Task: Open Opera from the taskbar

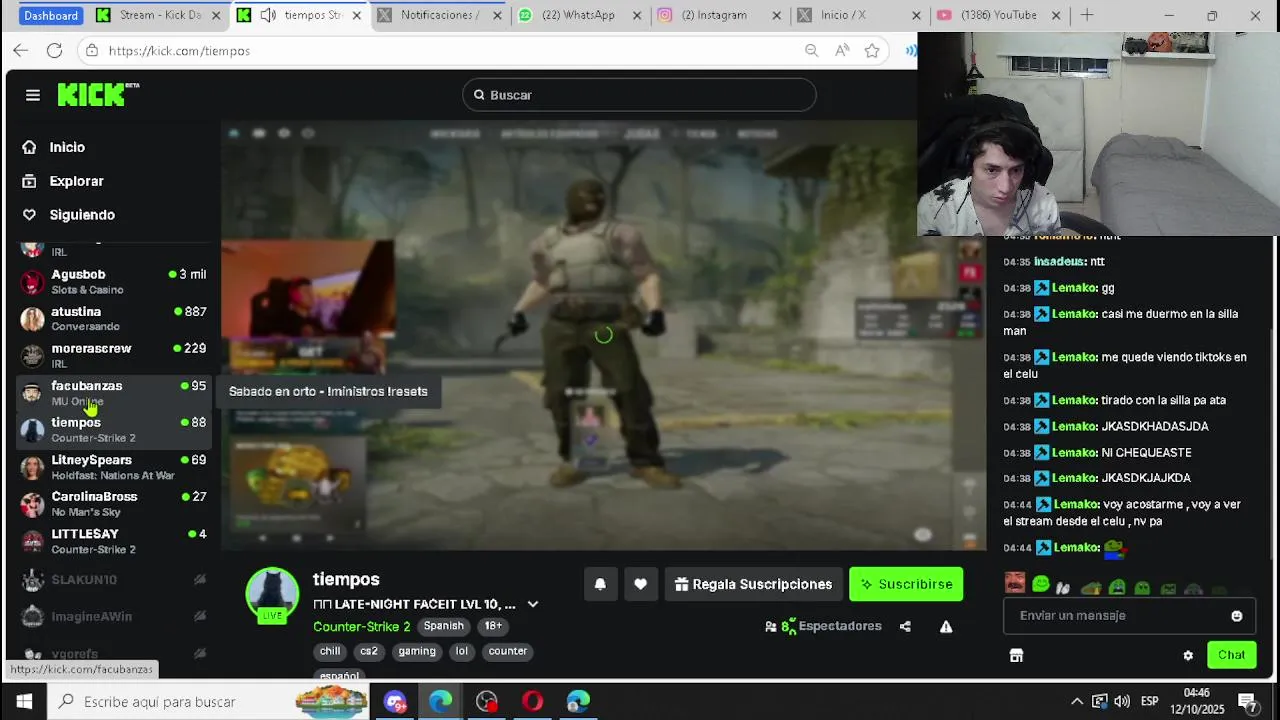Action: (x=533, y=702)
